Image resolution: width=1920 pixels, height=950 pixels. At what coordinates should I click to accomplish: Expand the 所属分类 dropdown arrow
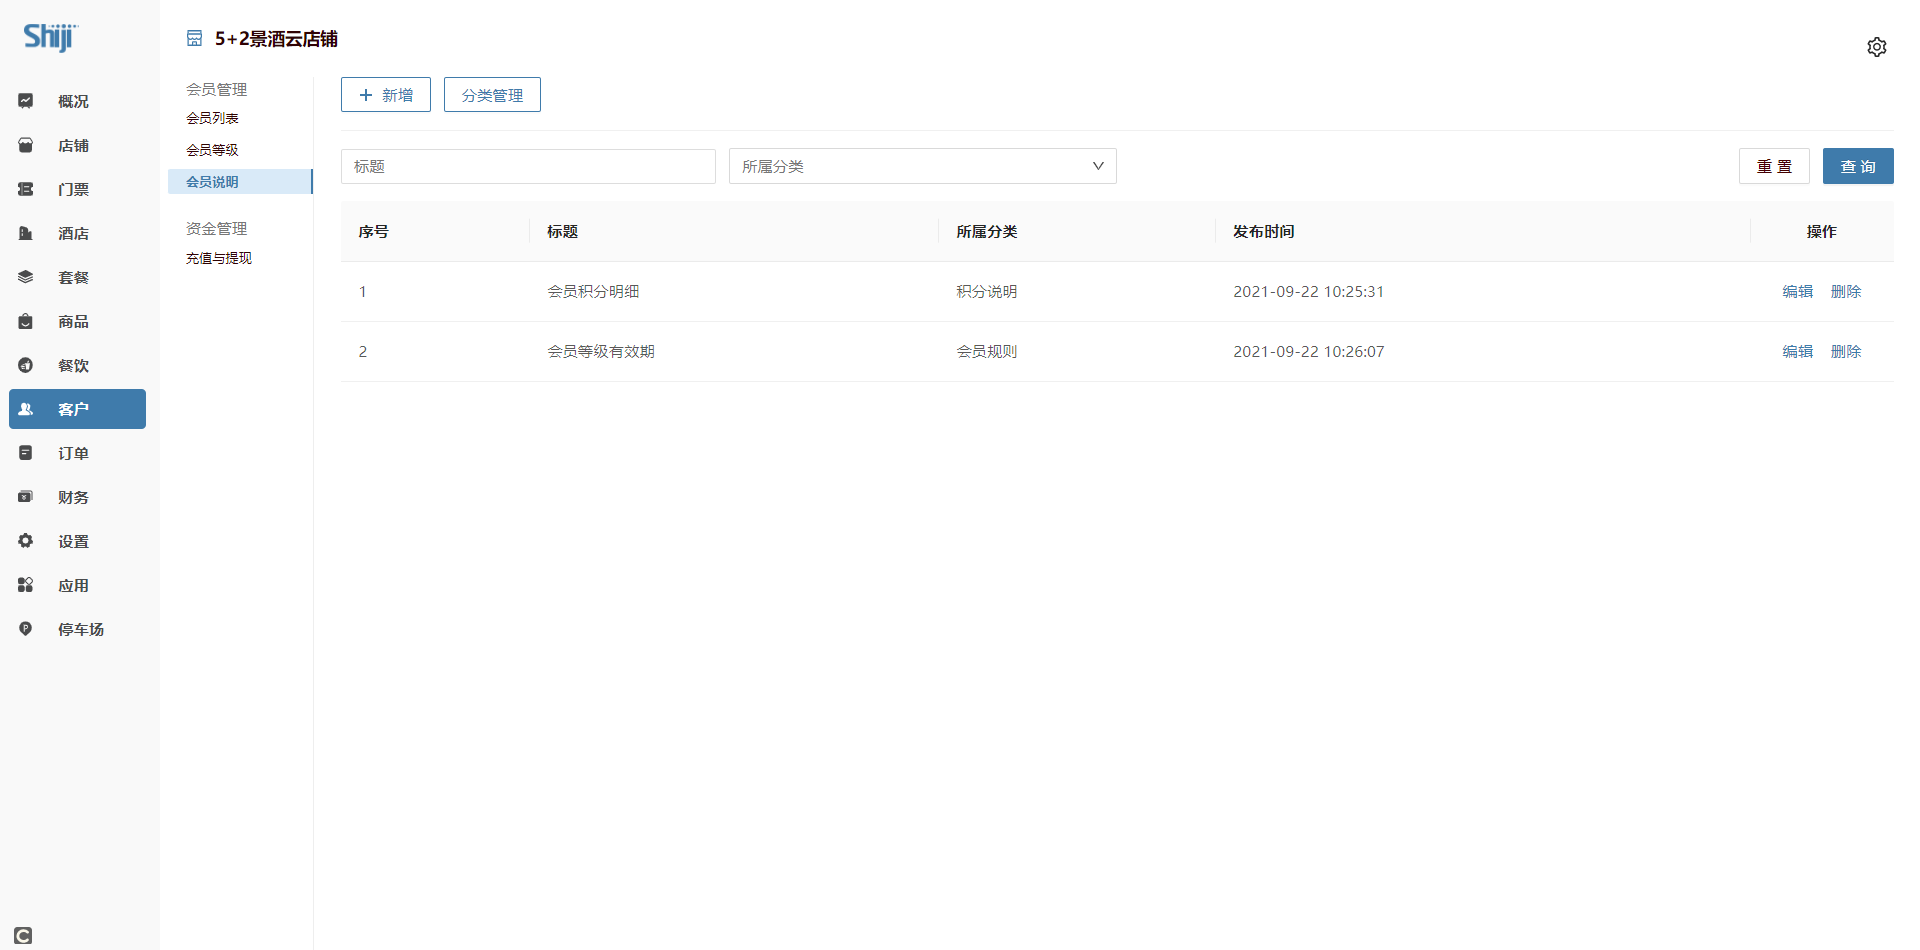(1098, 166)
